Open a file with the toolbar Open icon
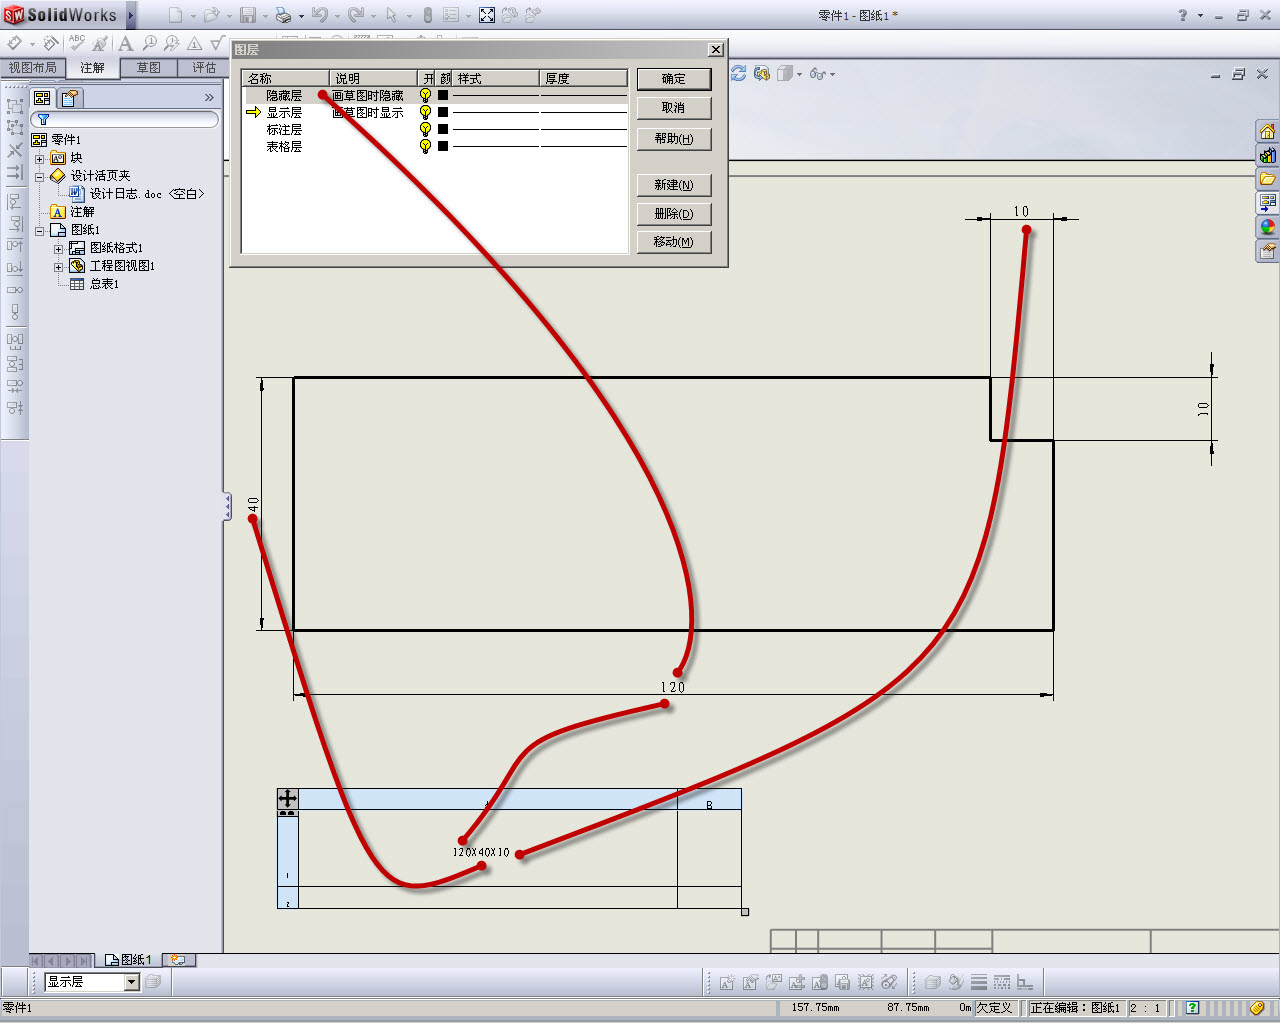Screen dimensions: 1280x1024 [x=211, y=15]
